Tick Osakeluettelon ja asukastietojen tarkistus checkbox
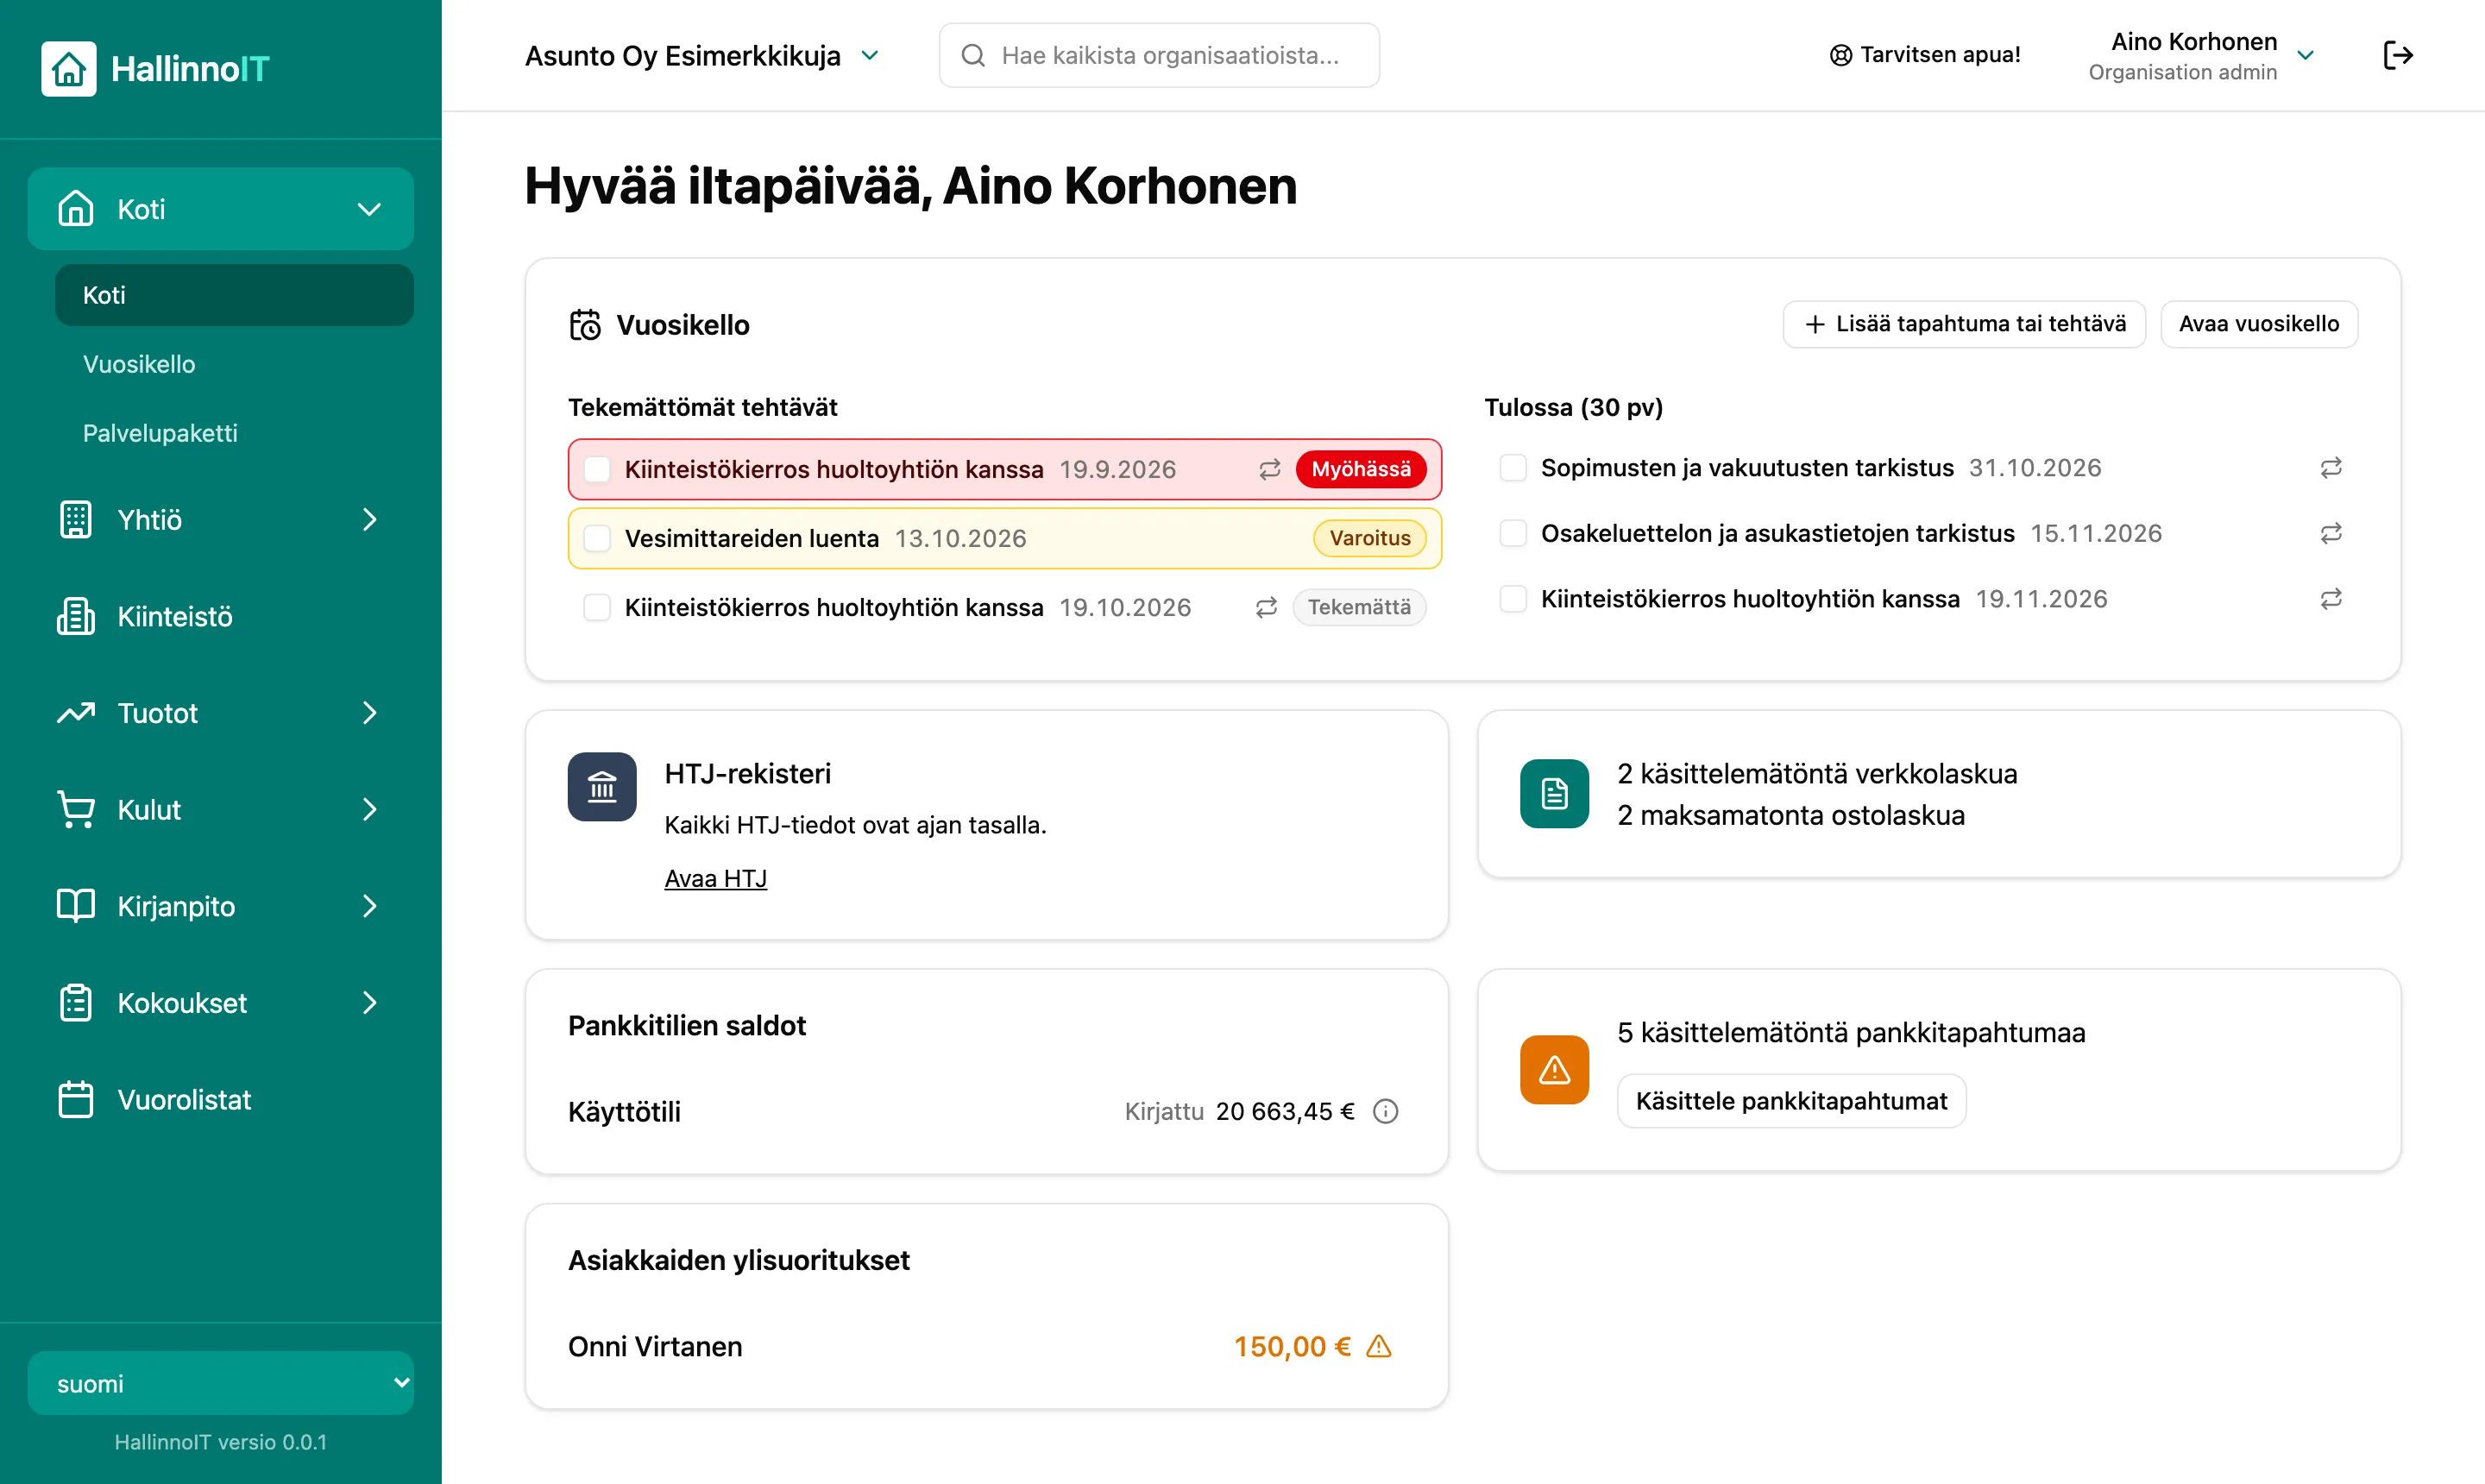 [1513, 533]
